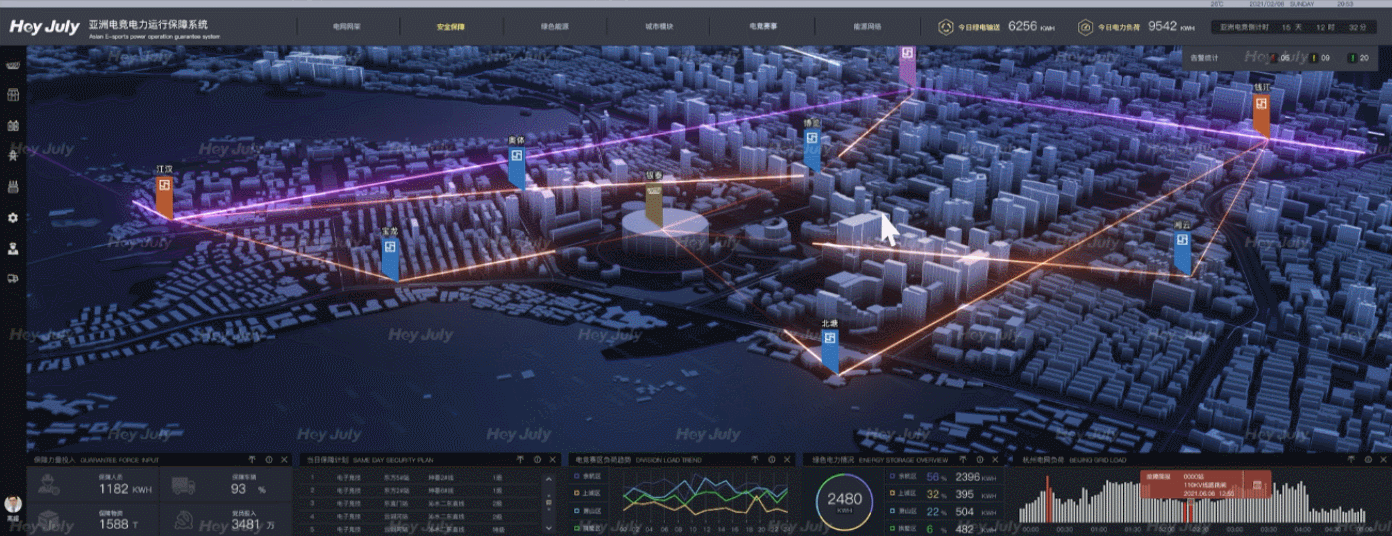The image size is (1392, 536).
Task: Click the 2480 KWH ring gauge
Action: (844, 501)
